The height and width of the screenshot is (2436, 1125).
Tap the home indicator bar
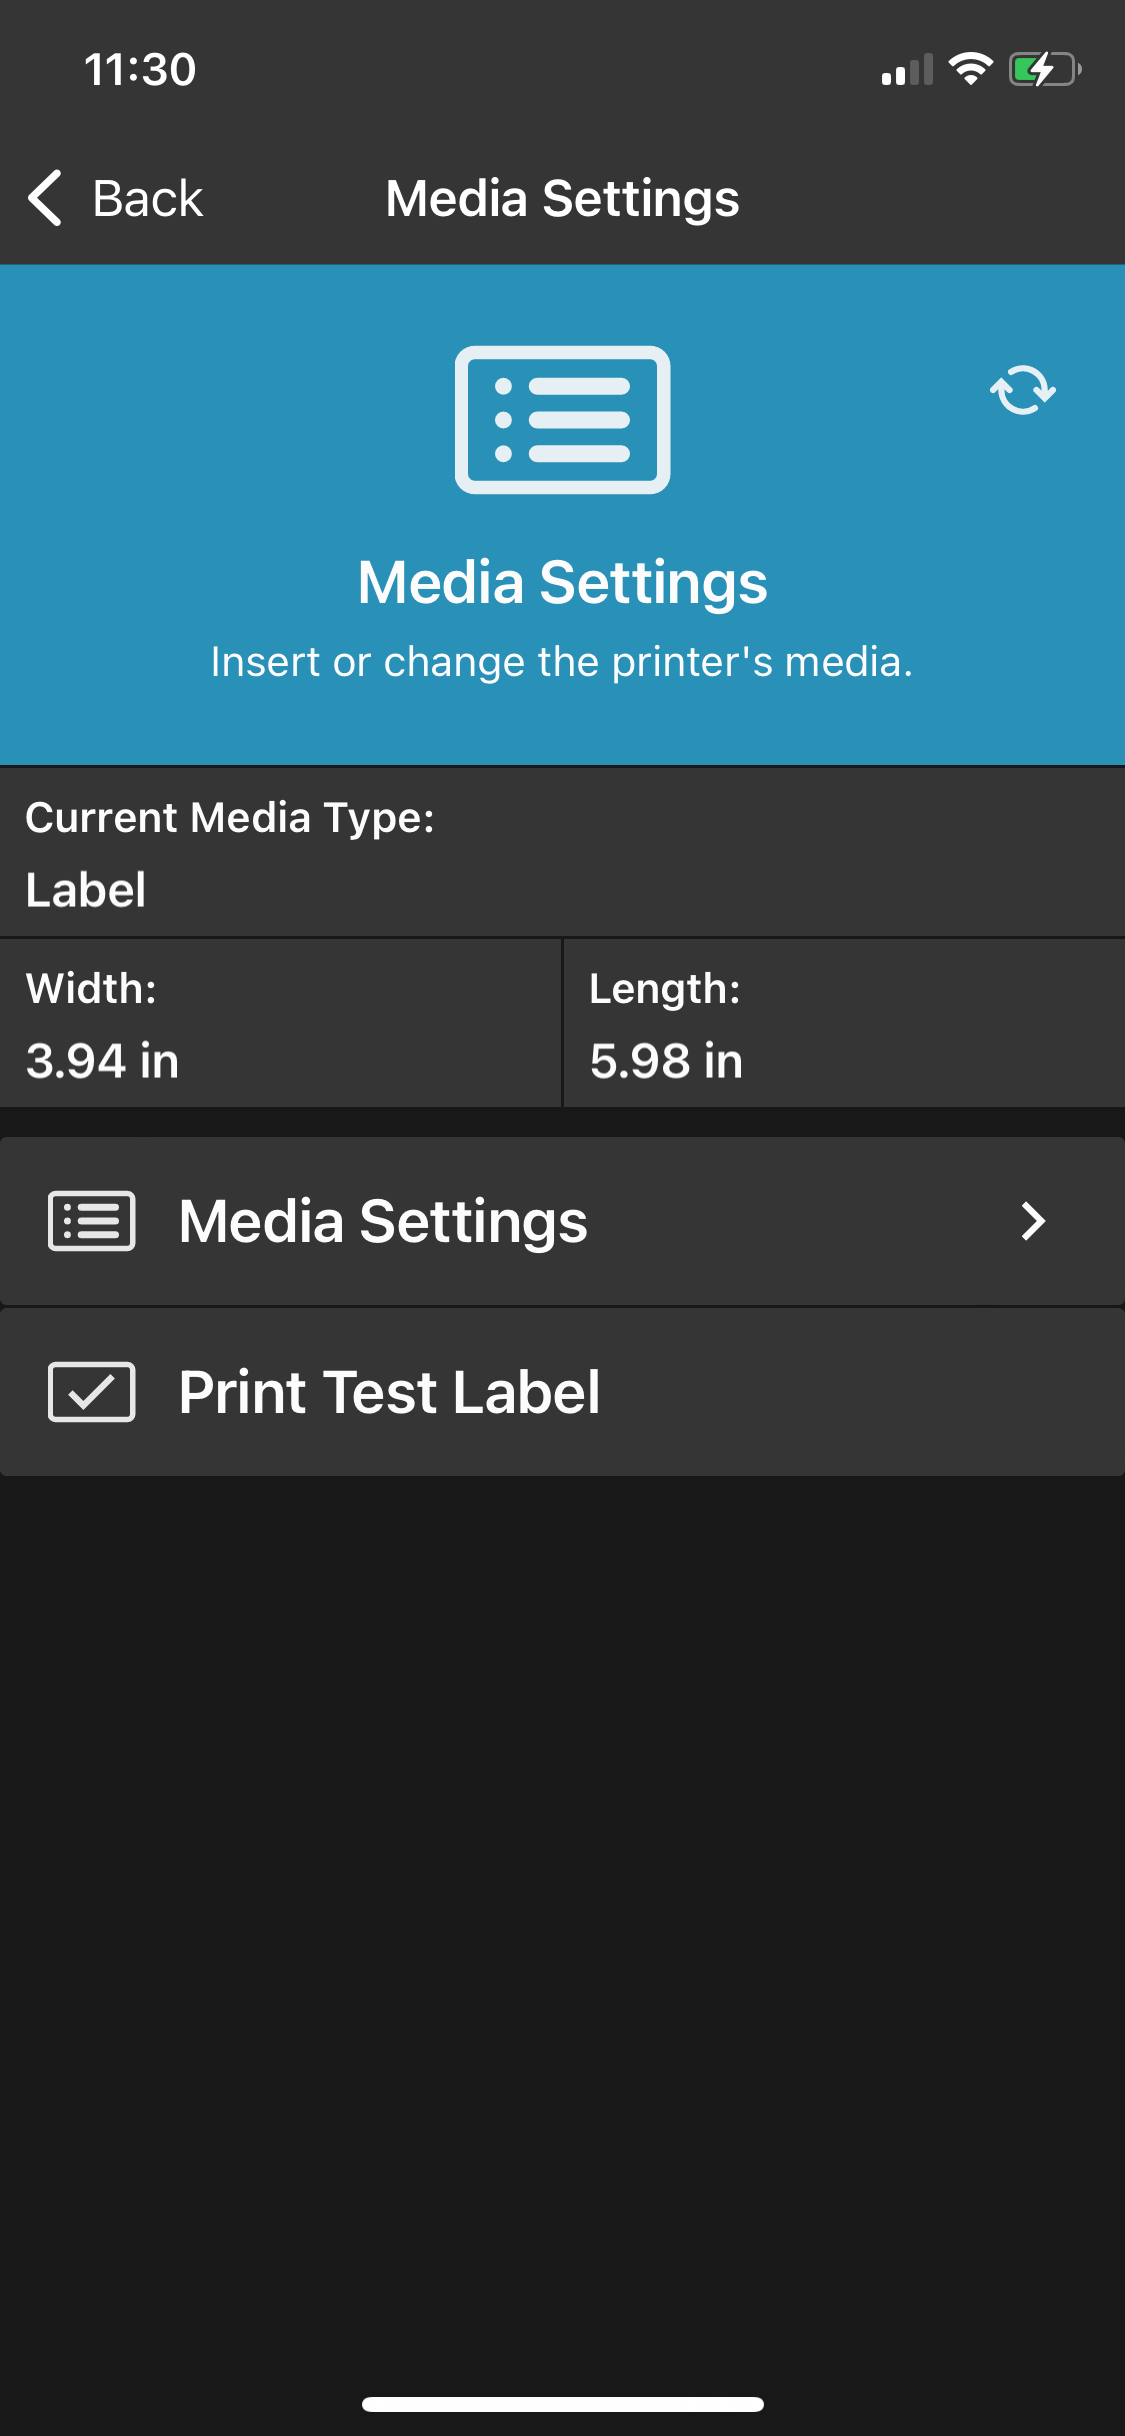pyautogui.click(x=562, y=2404)
